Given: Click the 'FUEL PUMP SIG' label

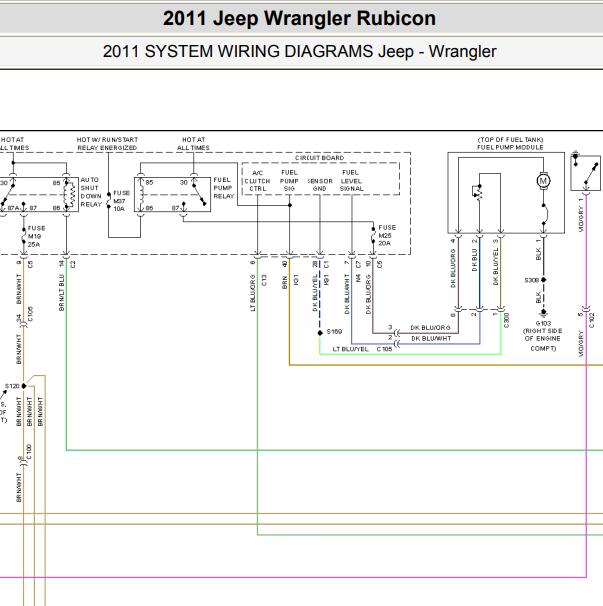Looking at the screenshot, I should click(x=289, y=180).
